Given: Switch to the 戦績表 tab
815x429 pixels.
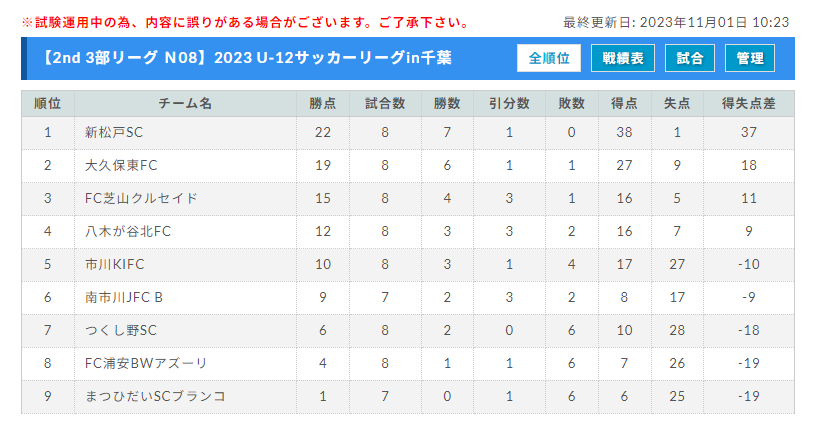Looking at the screenshot, I should pyautogui.click(x=623, y=58).
